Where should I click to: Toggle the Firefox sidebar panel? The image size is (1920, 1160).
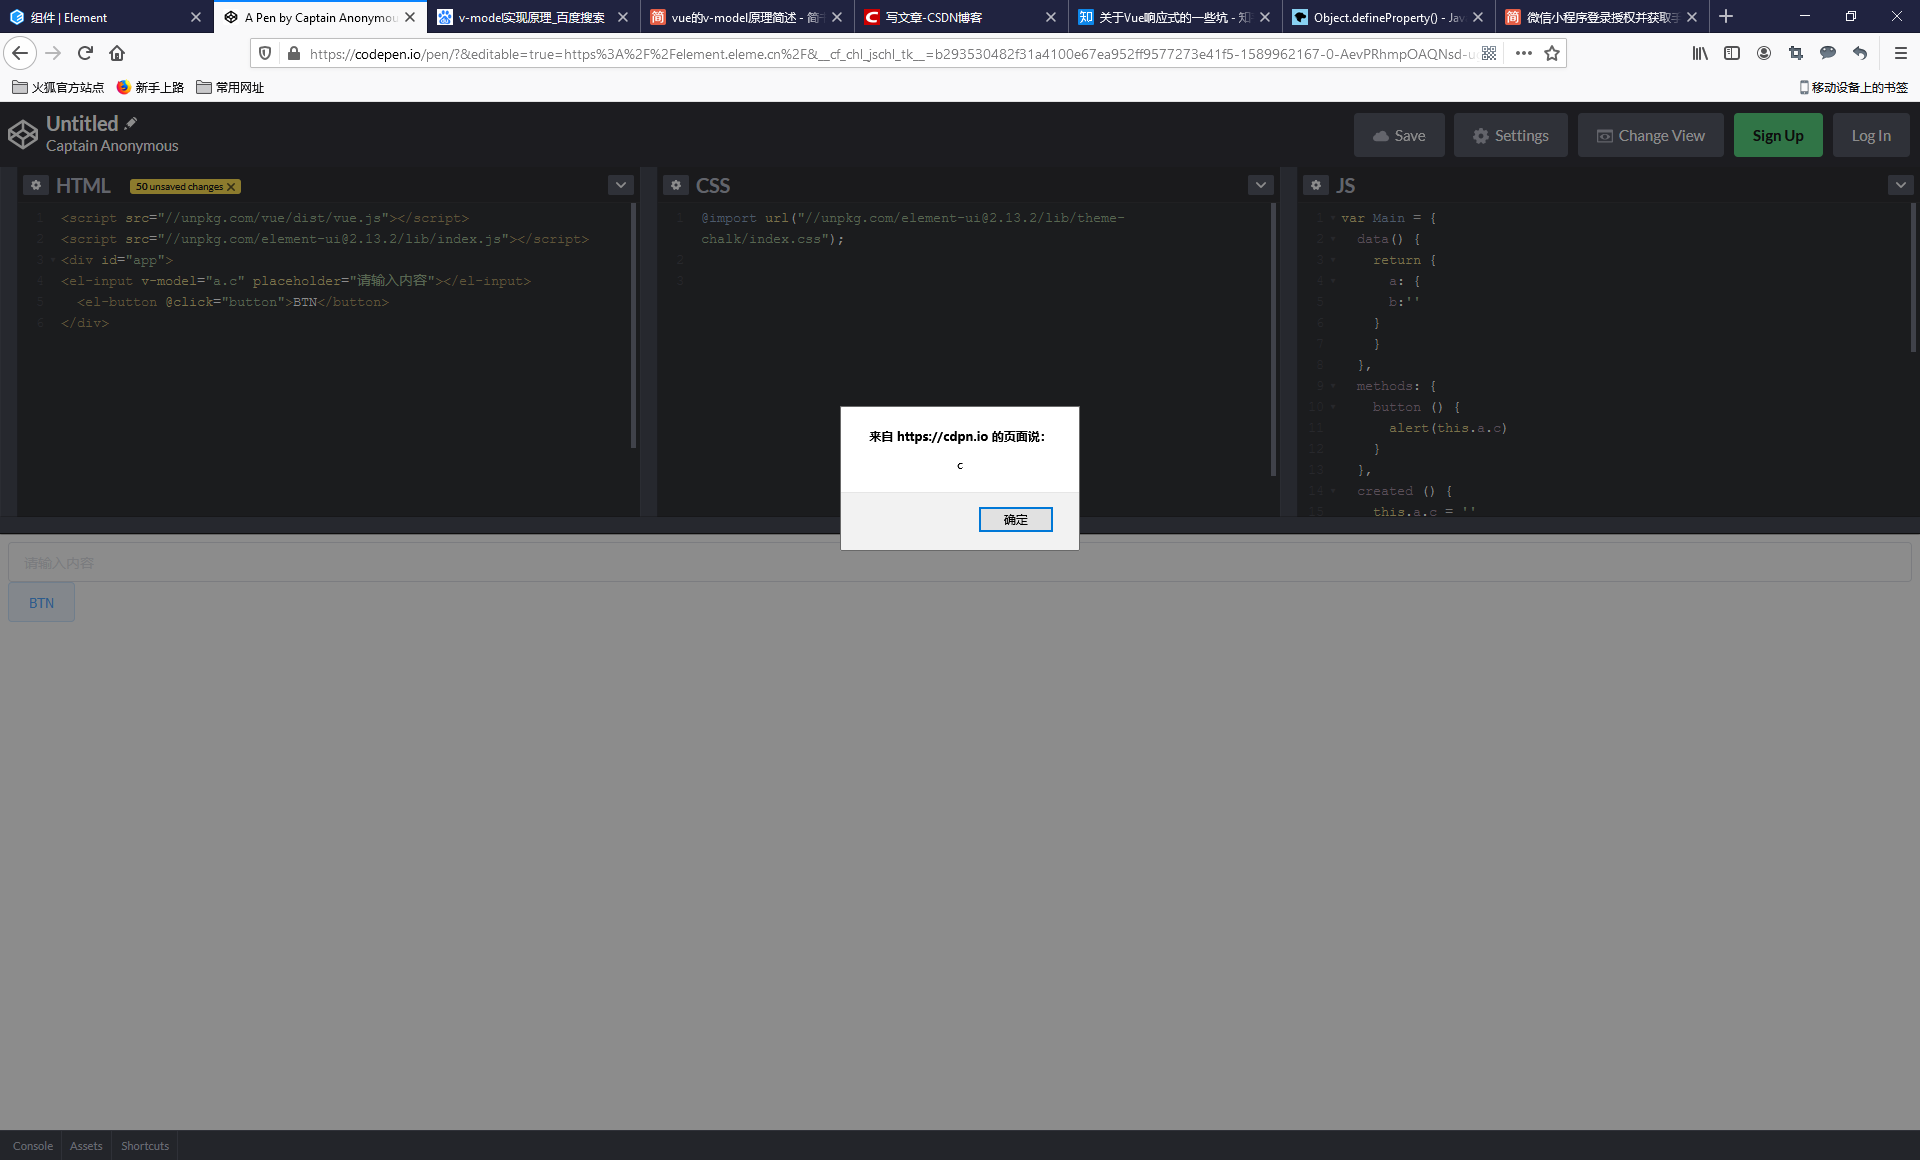[1732, 53]
